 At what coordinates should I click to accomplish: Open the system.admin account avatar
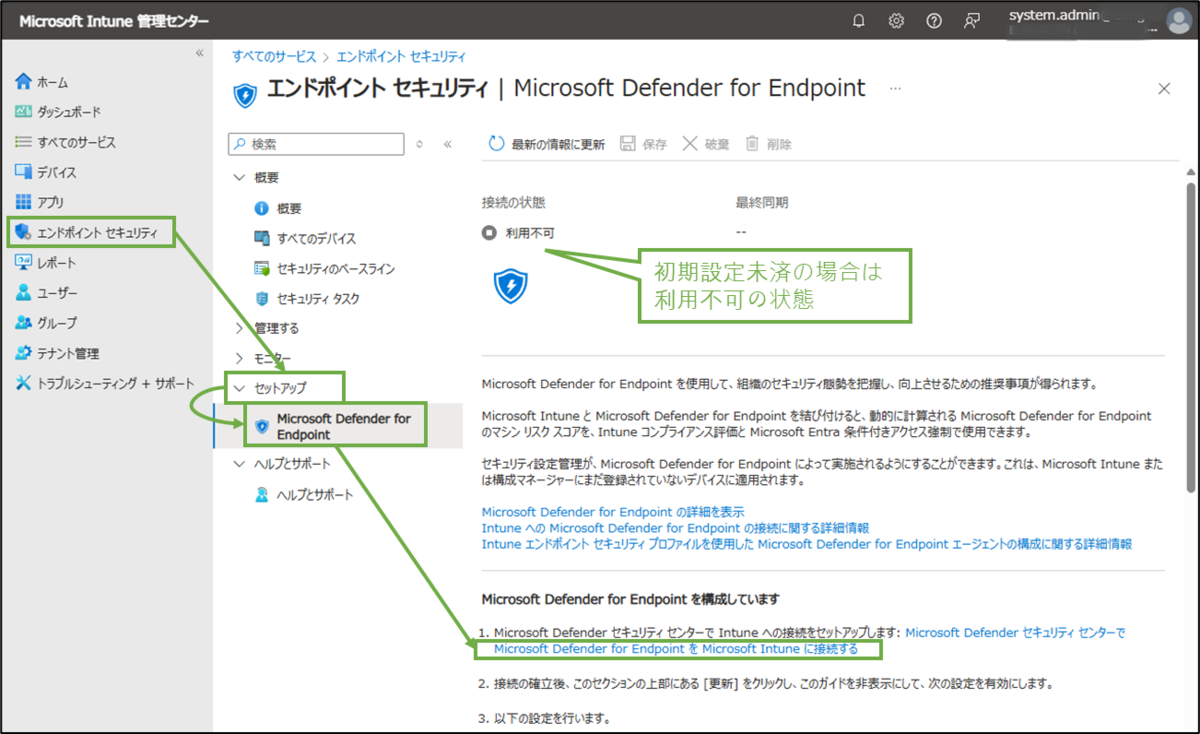pos(1178,20)
